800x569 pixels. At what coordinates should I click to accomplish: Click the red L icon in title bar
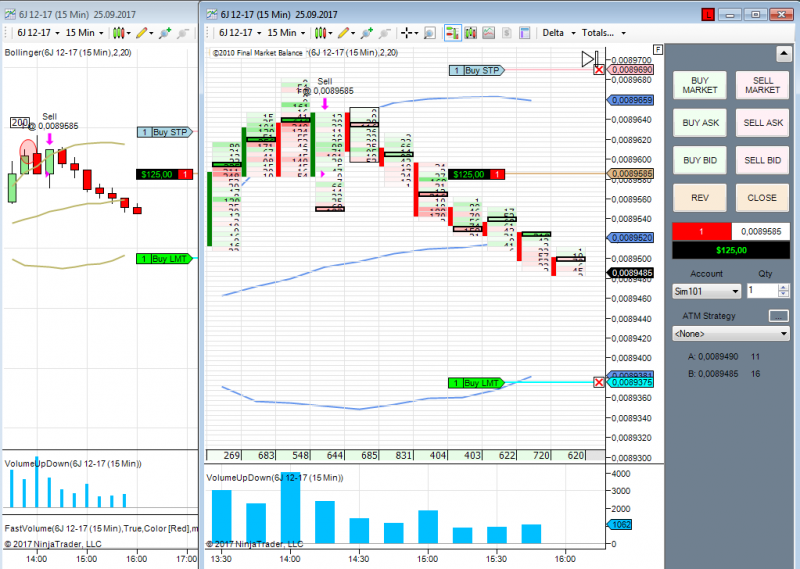708,15
